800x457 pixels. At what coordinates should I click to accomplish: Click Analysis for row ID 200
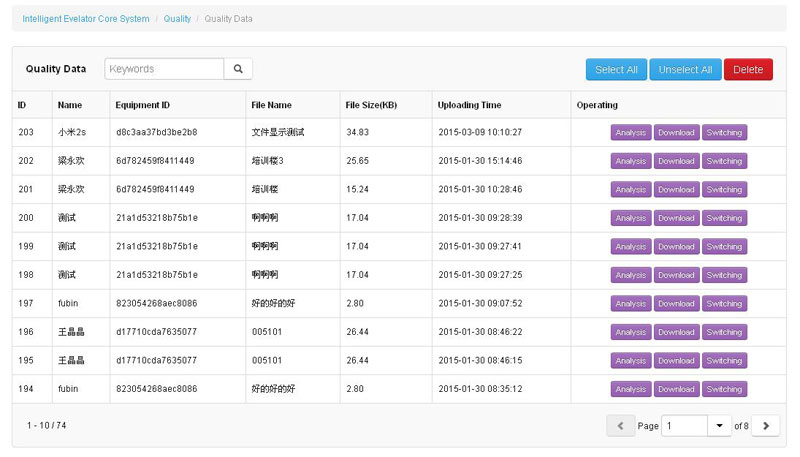point(631,218)
